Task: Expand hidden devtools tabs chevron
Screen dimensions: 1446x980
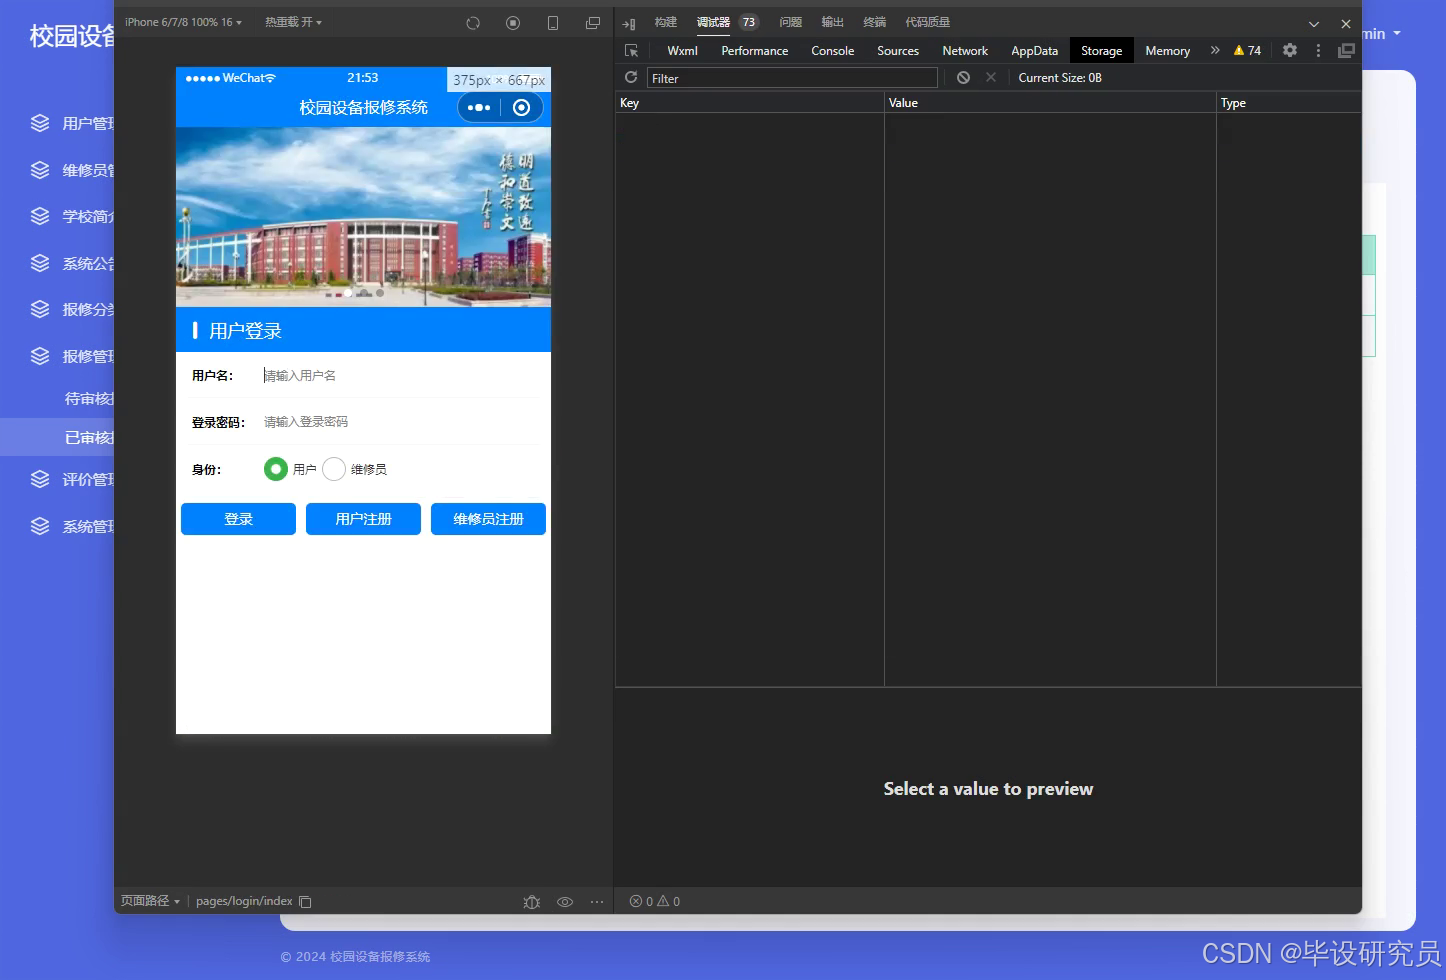Action: pos(1215,50)
